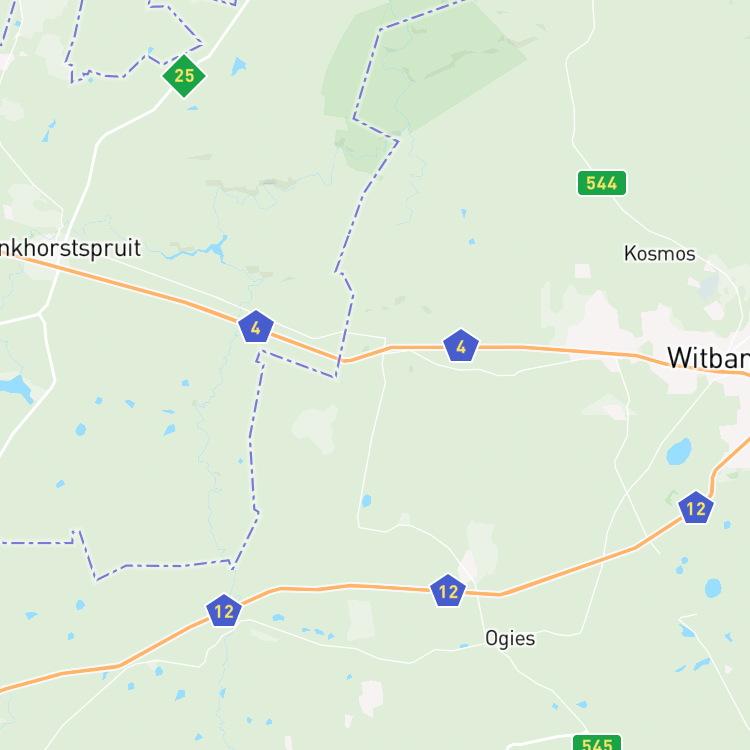Click the oval lake just south of Witbank
Image resolution: width=750 pixels, height=750 pixels.
click(x=679, y=452)
